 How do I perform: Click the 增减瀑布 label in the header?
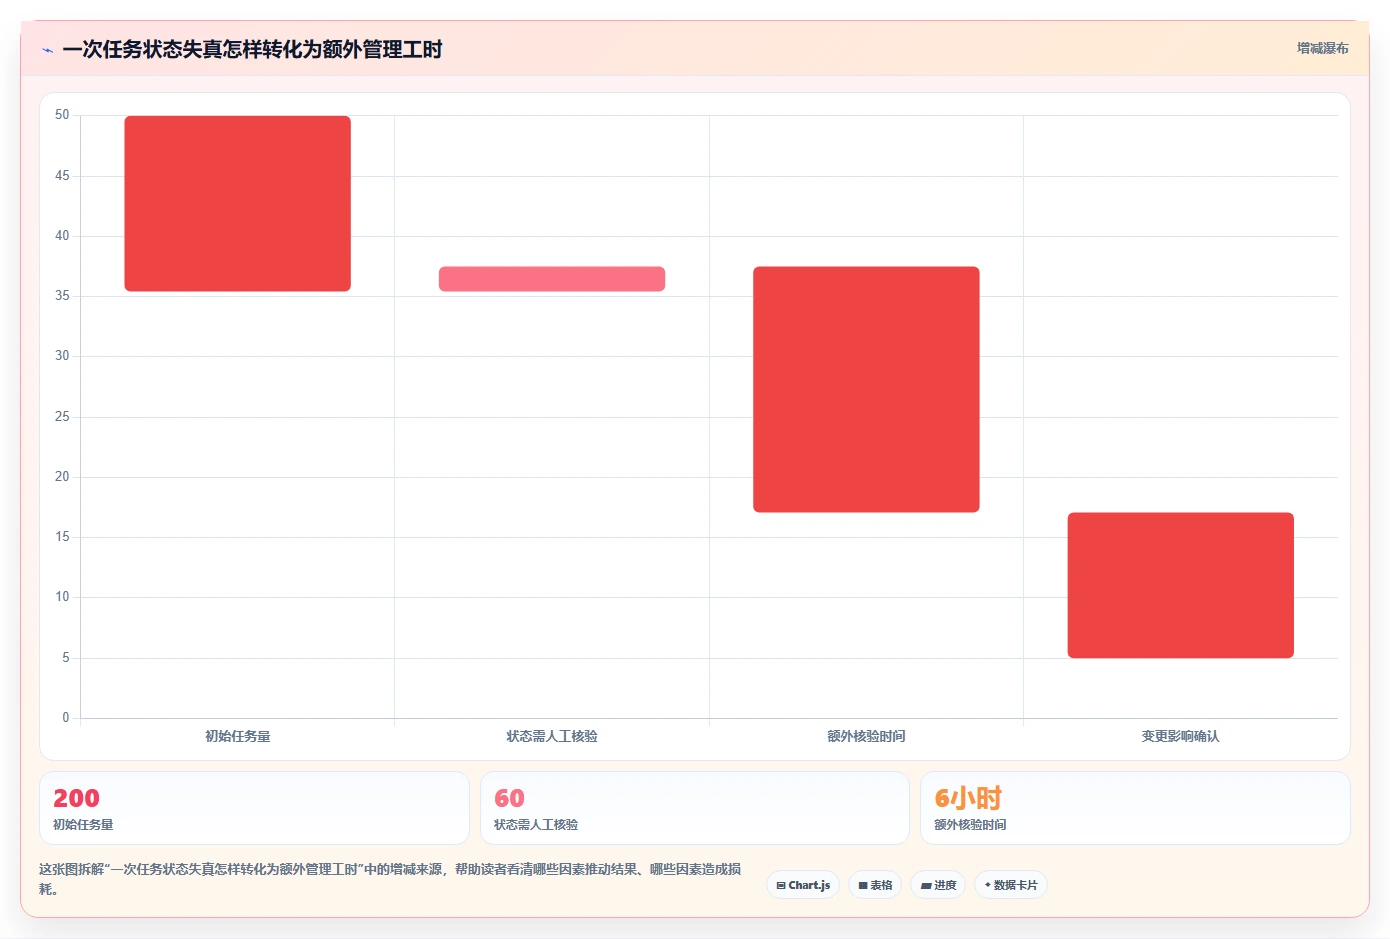click(1322, 48)
